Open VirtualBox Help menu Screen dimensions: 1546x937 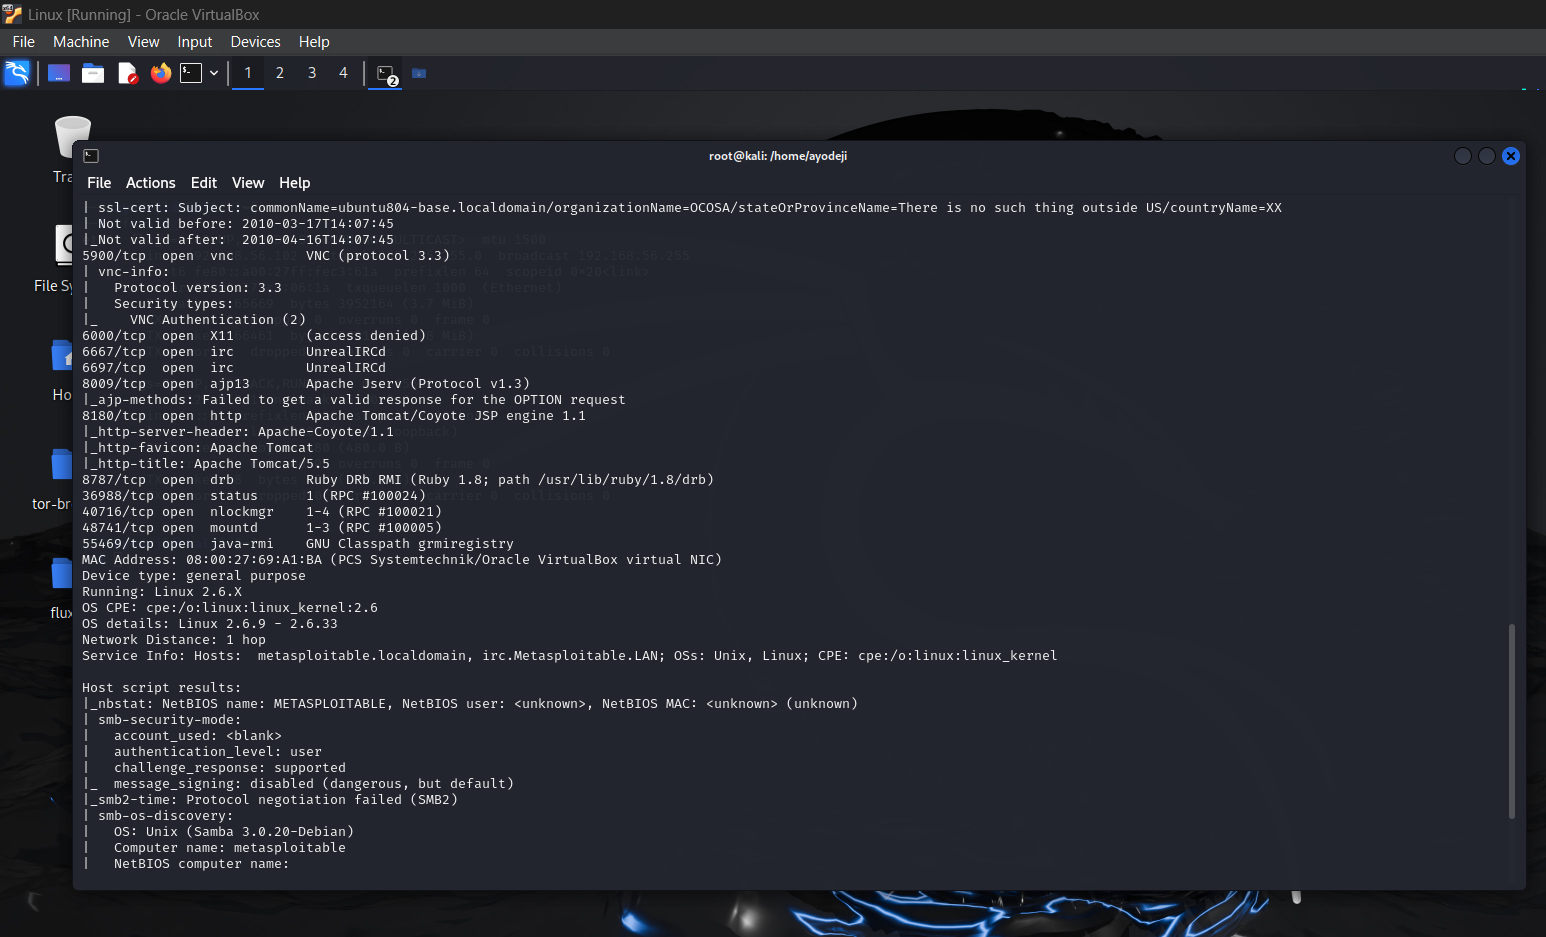pyautogui.click(x=314, y=42)
